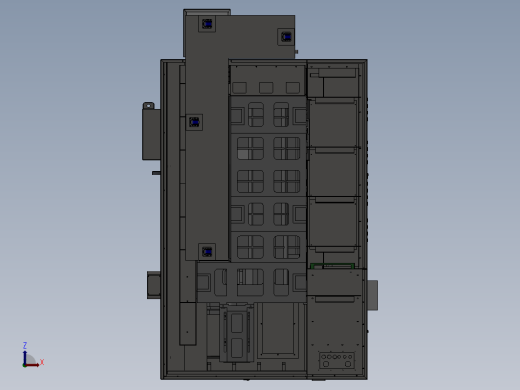Click the red X axis of the triad
The height and width of the screenshot is (390, 520).
pyautogui.click(x=32, y=365)
